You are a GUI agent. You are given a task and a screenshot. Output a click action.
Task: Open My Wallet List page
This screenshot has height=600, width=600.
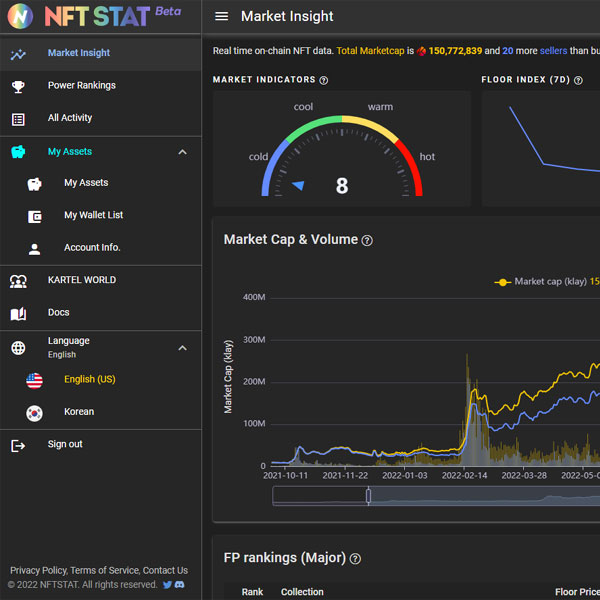point(93,216)
